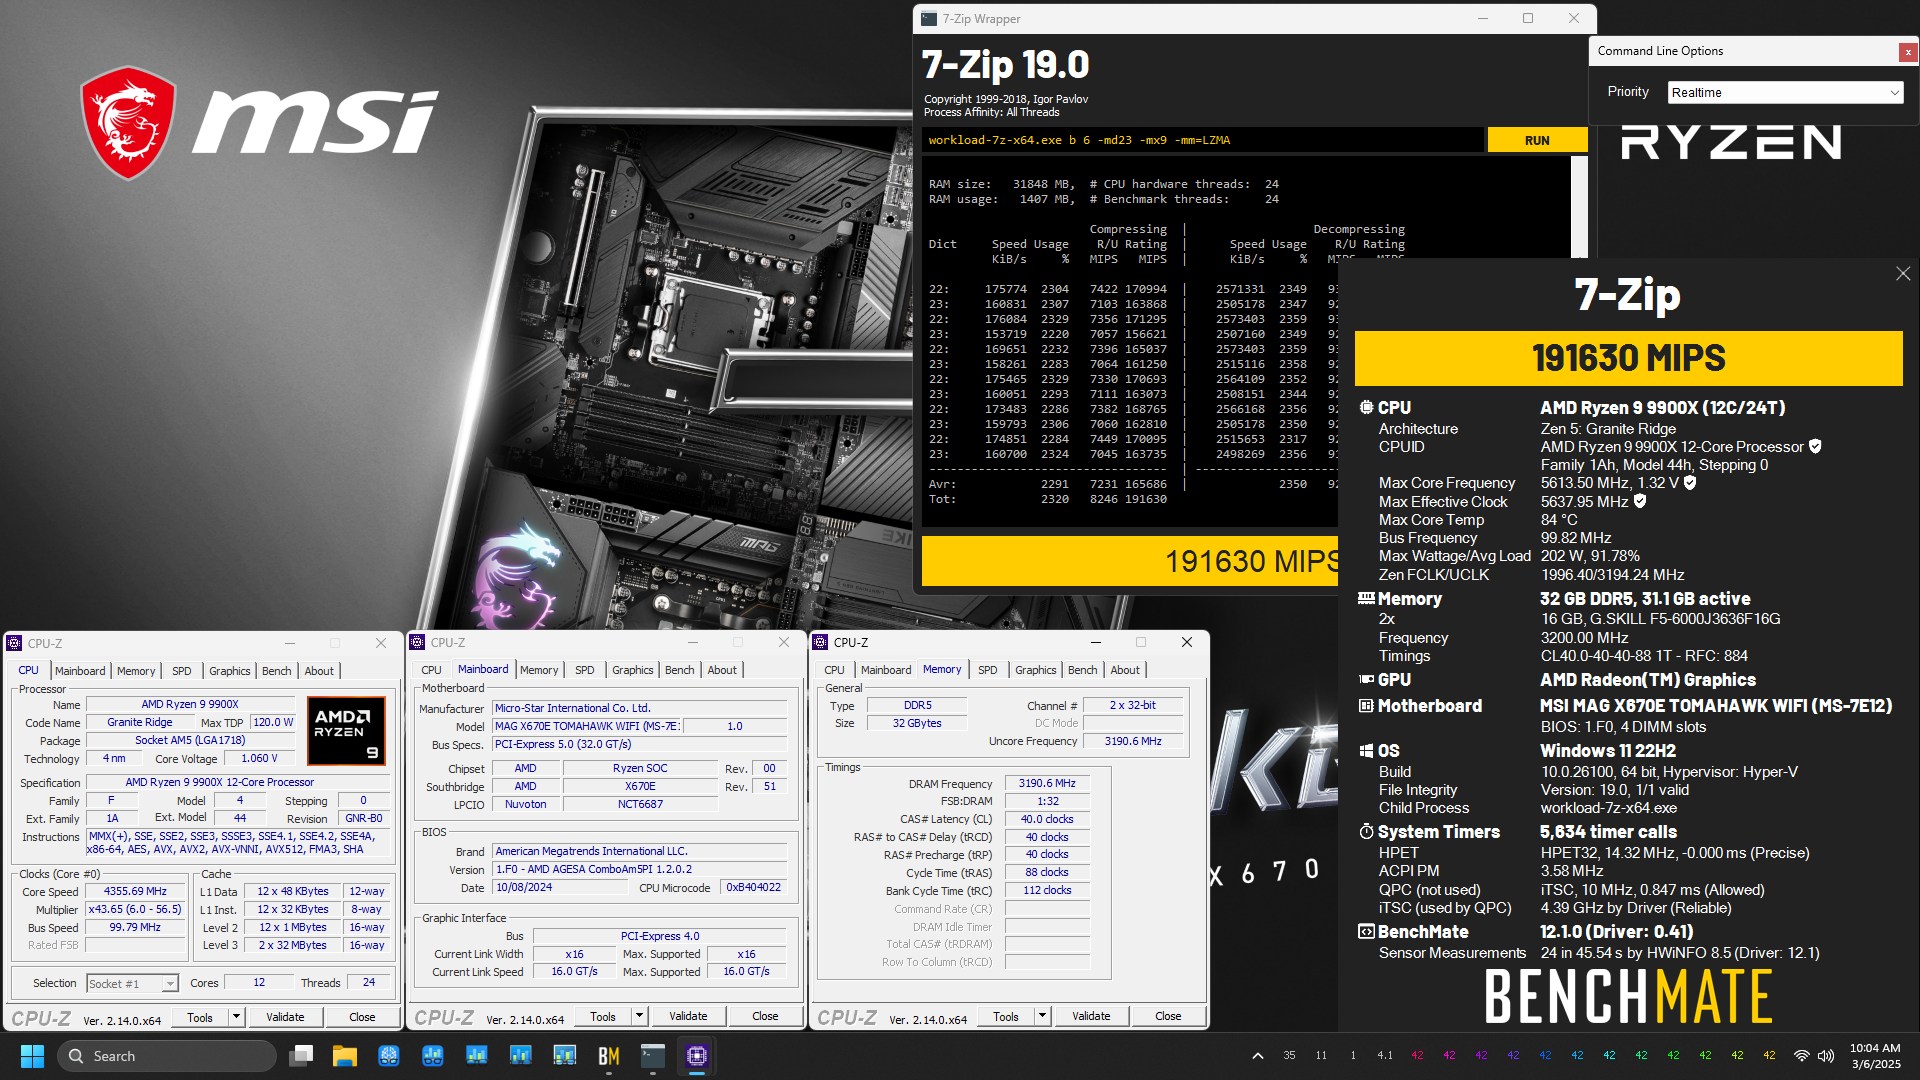Click the verified shield beside Max Core Frequency
The width and height of the screenshot is (1920, 1080).
click(1690, 483)
